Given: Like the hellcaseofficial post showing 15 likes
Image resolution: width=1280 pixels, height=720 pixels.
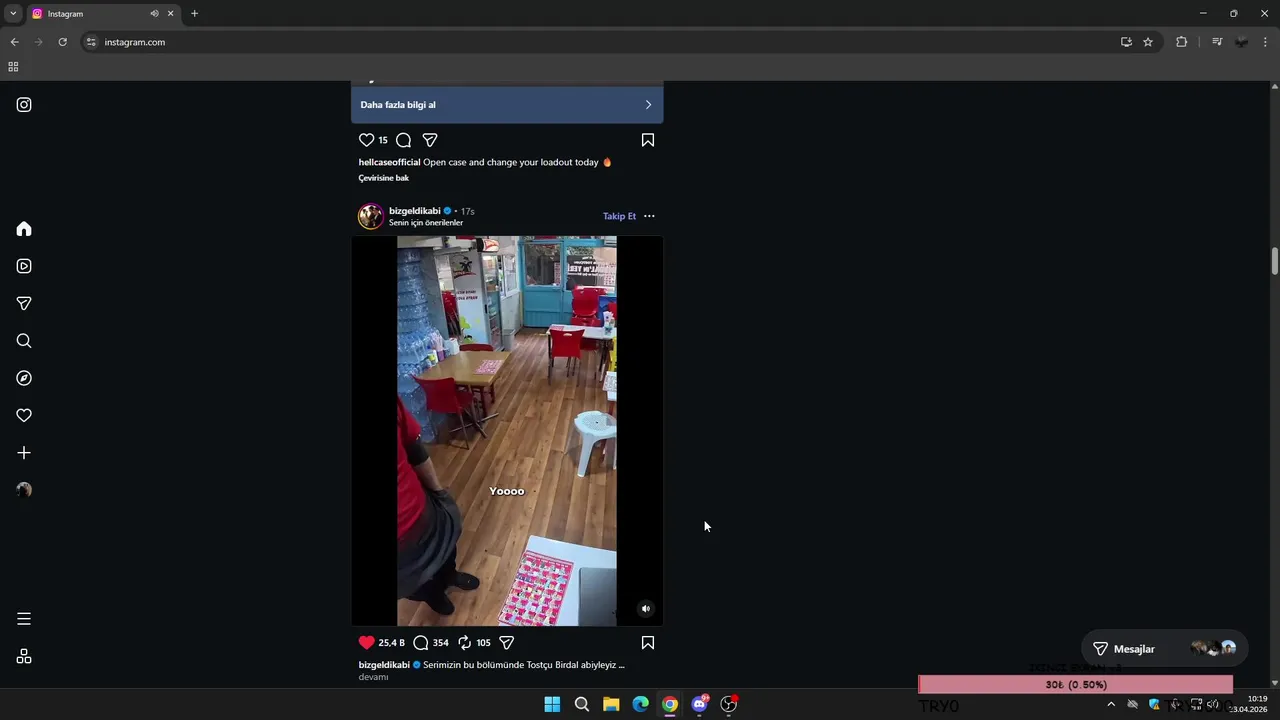Looking at the screenshot, I should 366,140.
